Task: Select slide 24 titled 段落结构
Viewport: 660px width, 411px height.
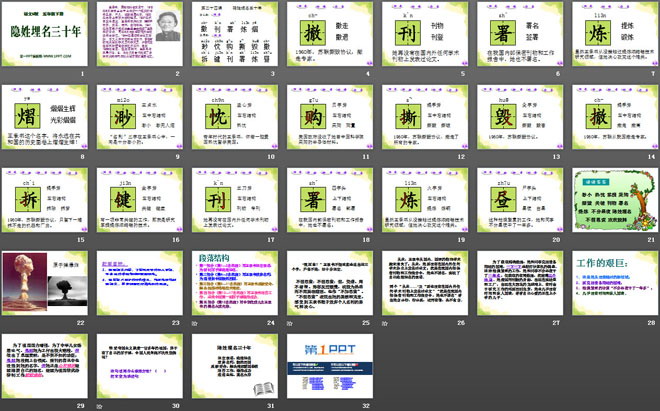Action: (235, 283)
